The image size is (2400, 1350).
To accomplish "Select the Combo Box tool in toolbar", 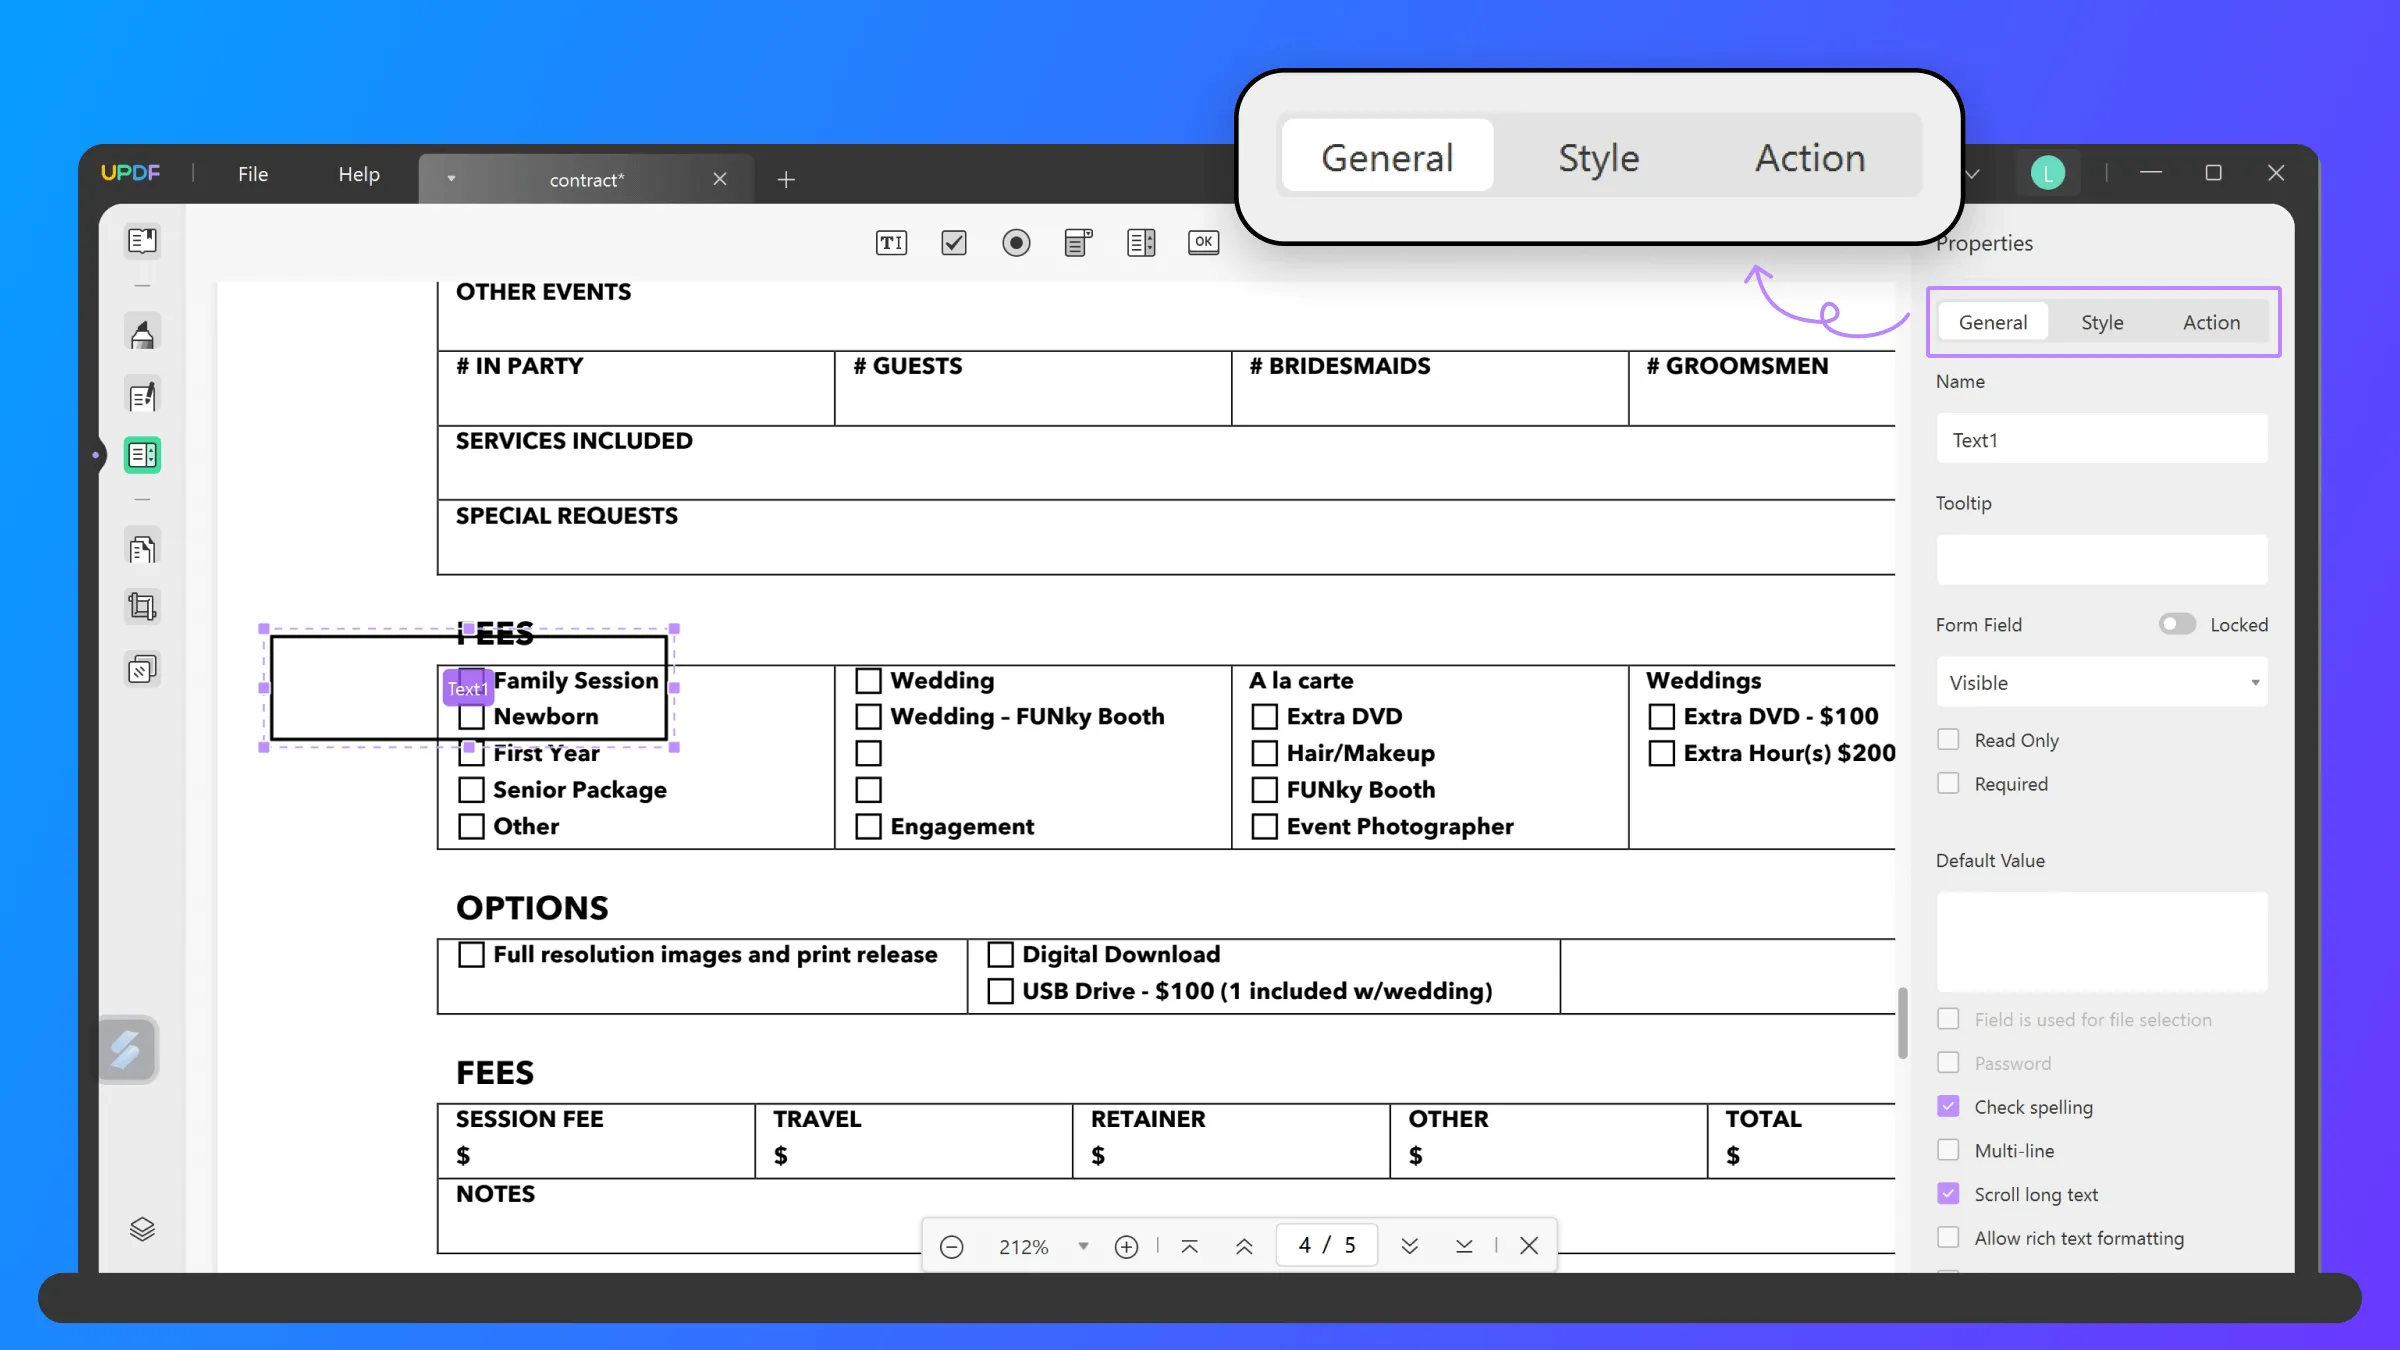I will (x=1080, y=244).
